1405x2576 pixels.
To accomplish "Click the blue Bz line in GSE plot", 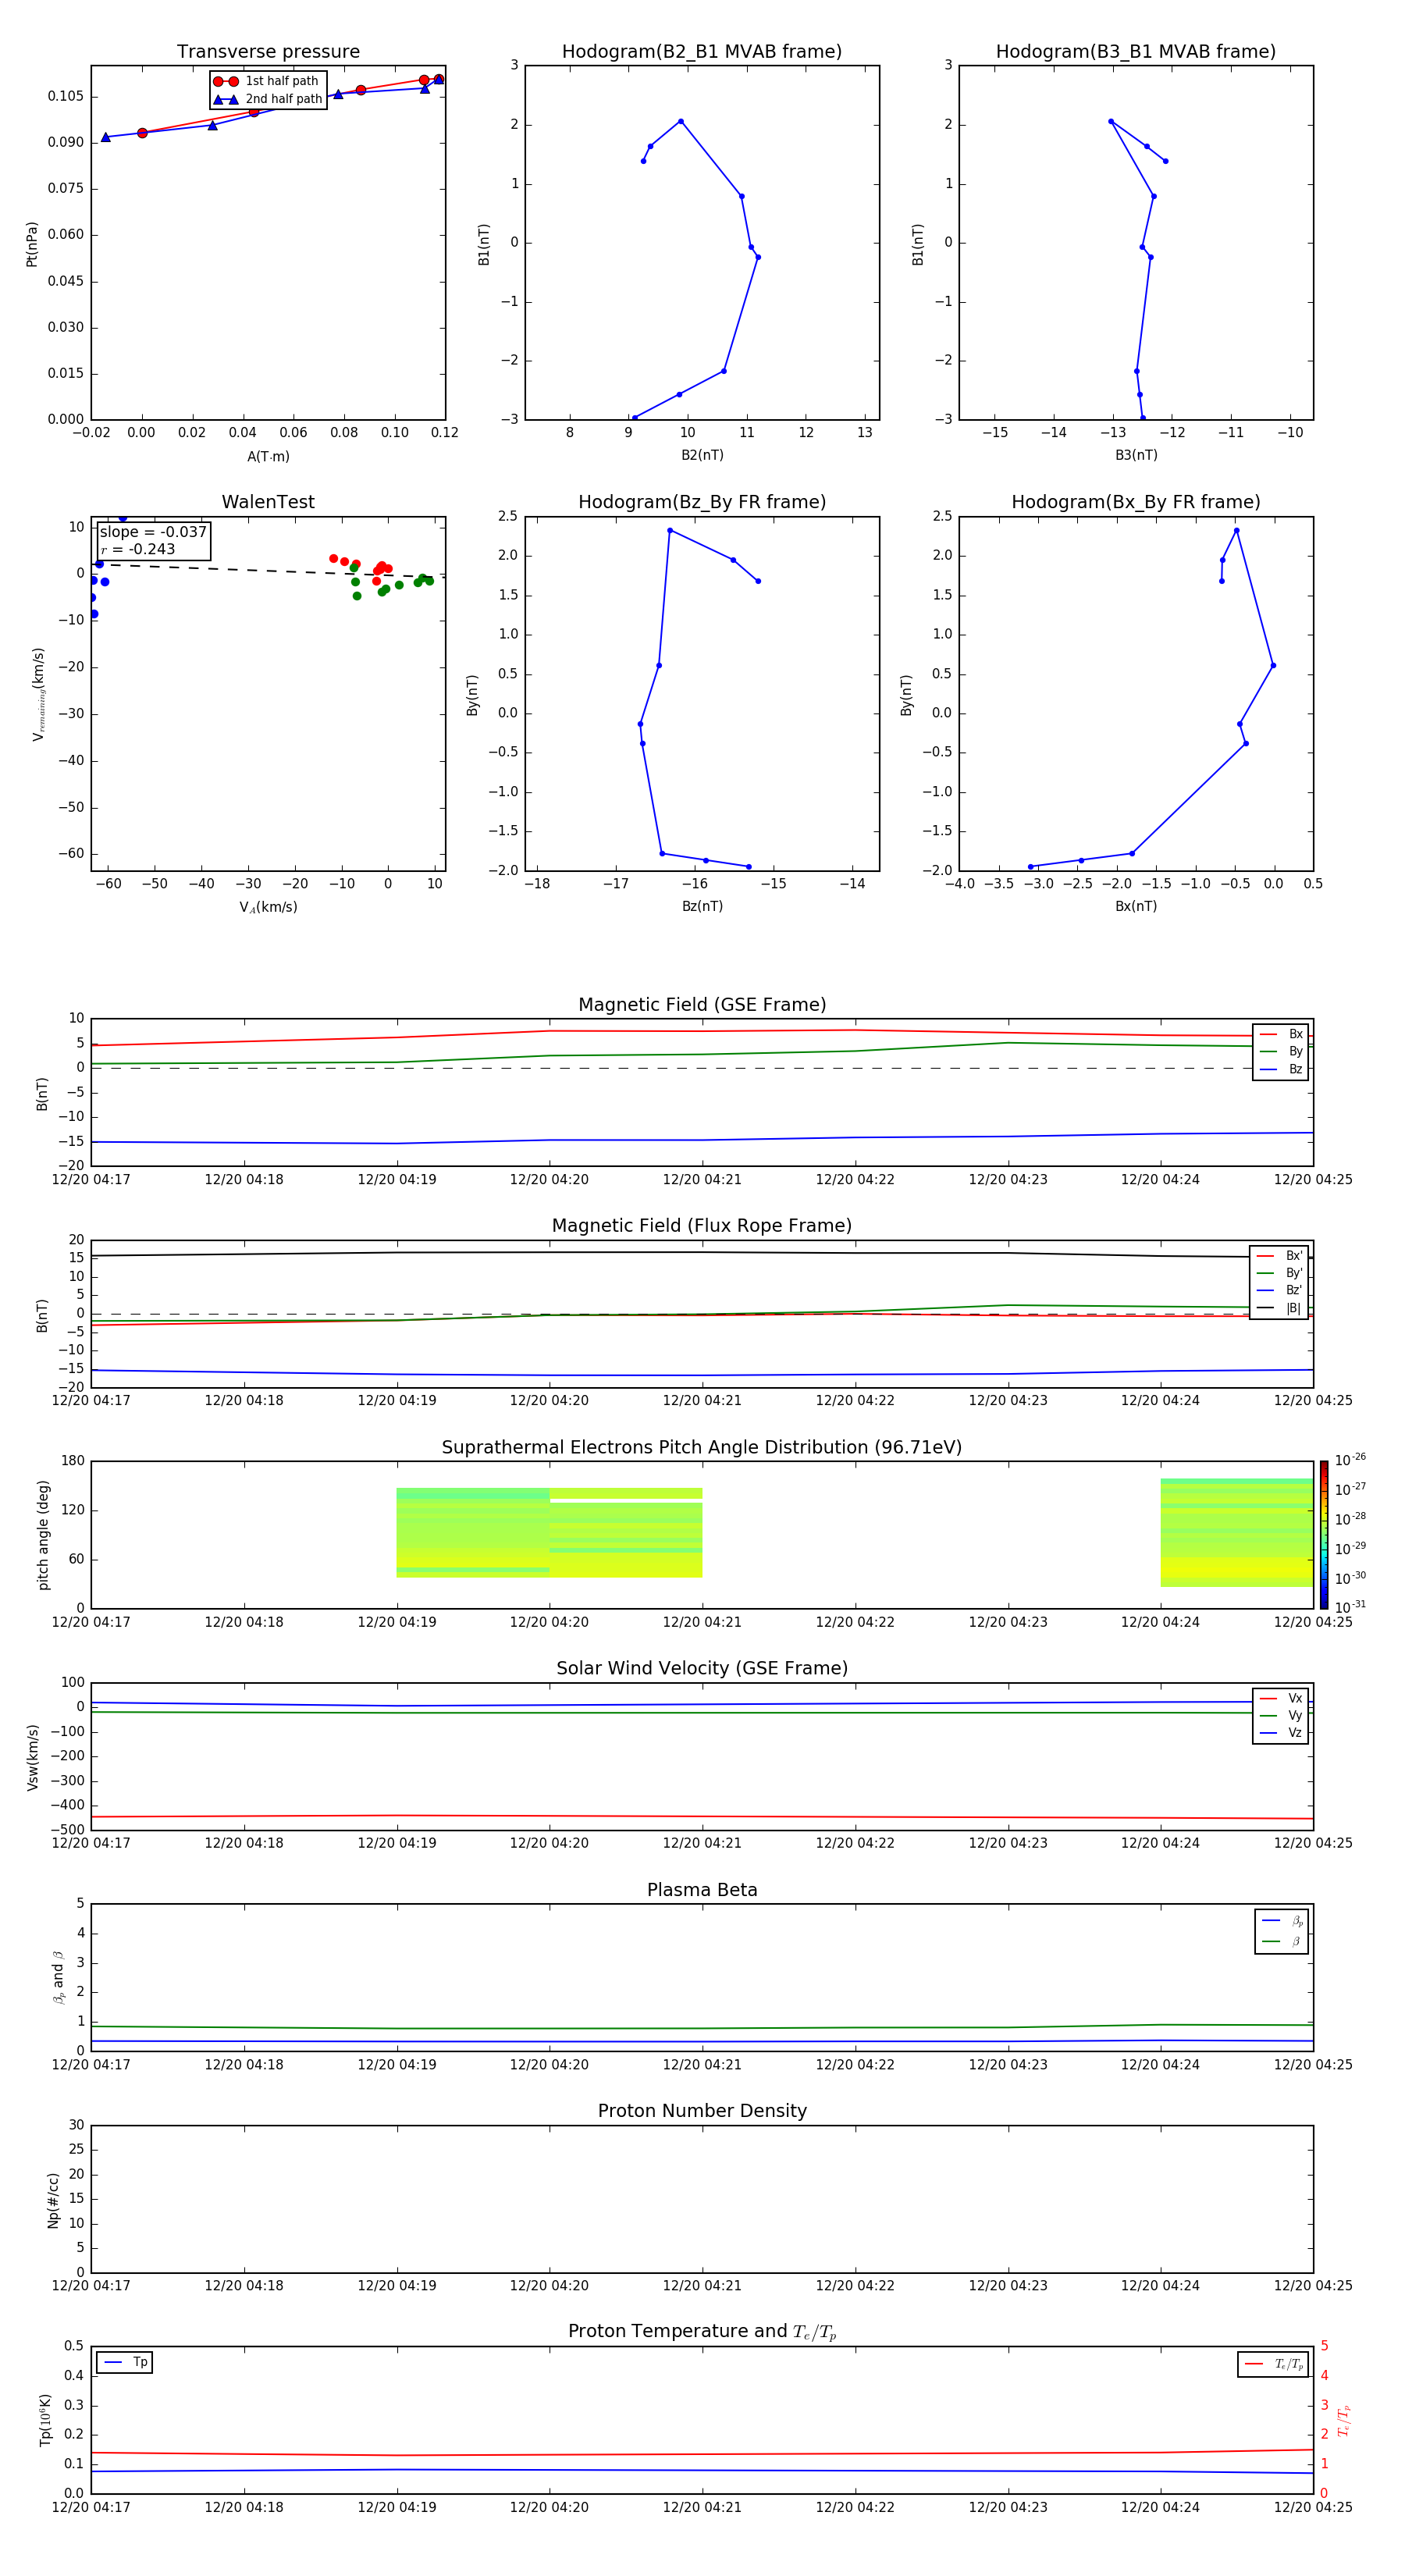I will click(x=702, y=1140).
